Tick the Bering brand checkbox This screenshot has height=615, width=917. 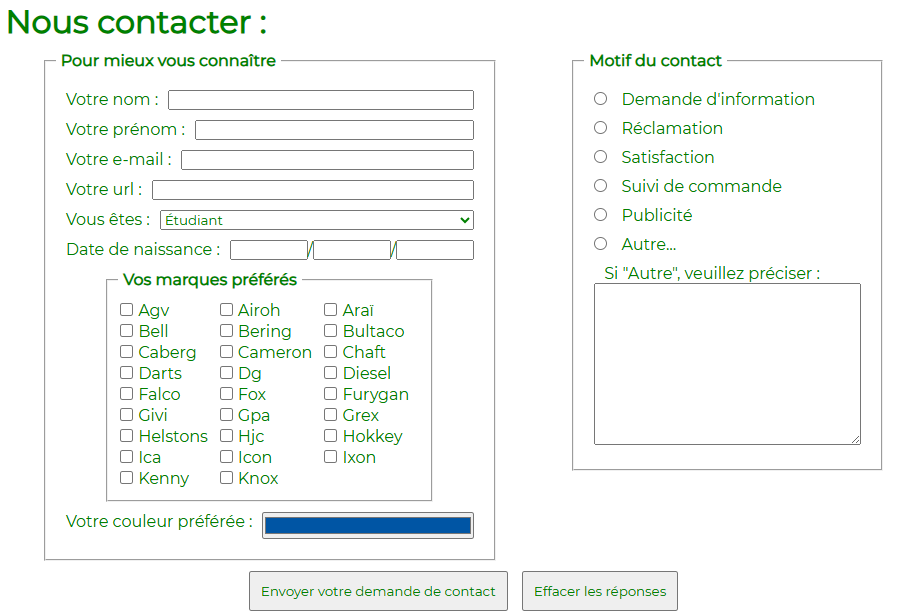tap(227, 331)
